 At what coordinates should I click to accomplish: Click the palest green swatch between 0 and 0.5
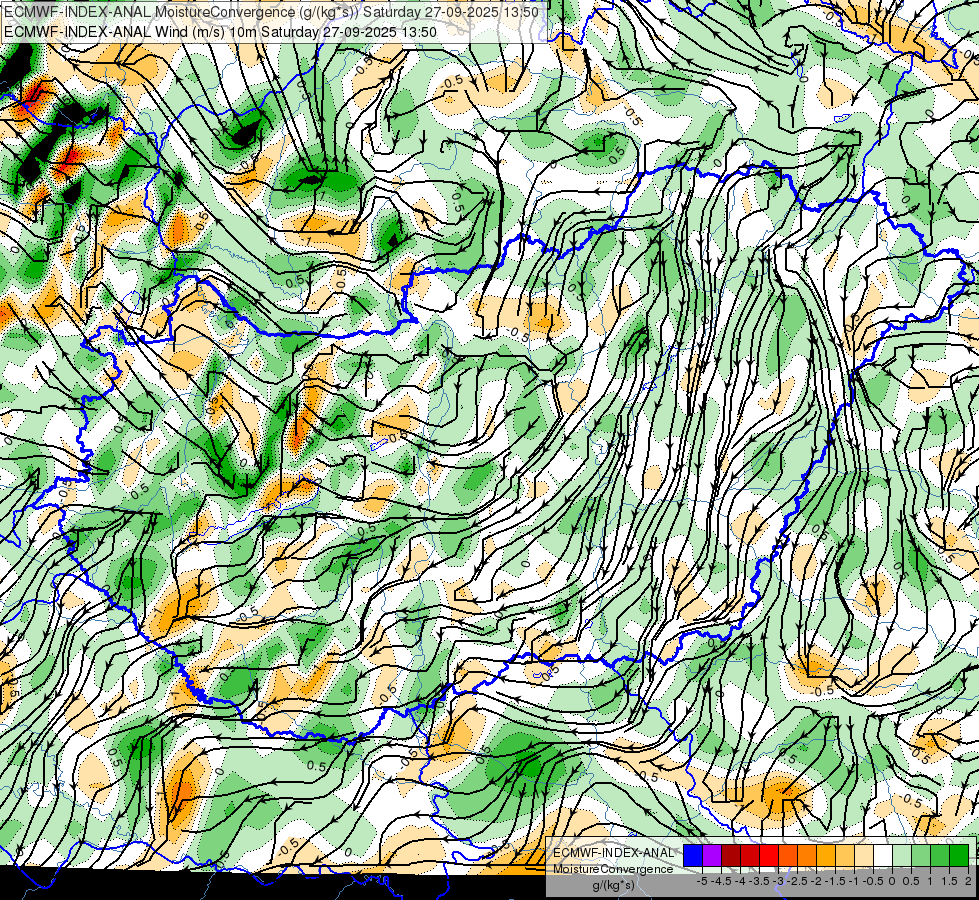coord(902,855)
